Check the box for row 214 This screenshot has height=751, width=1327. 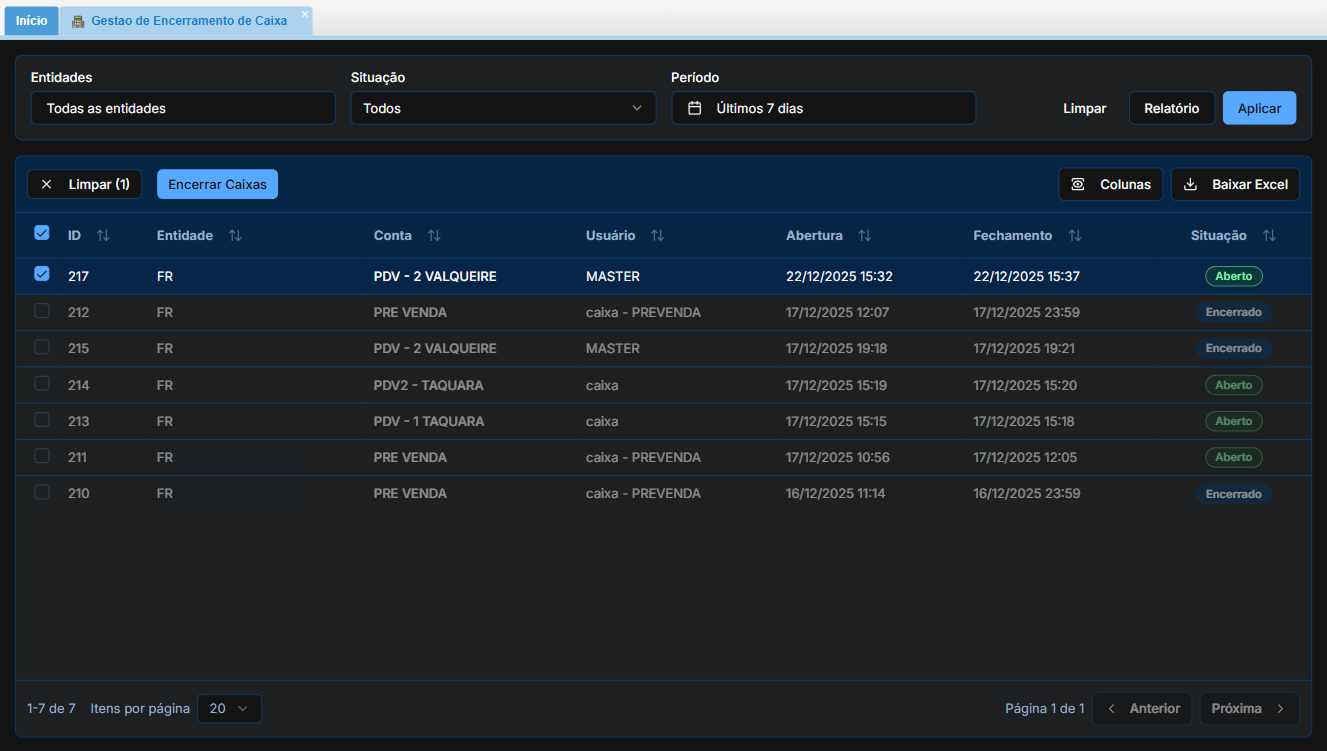[42, 384]
